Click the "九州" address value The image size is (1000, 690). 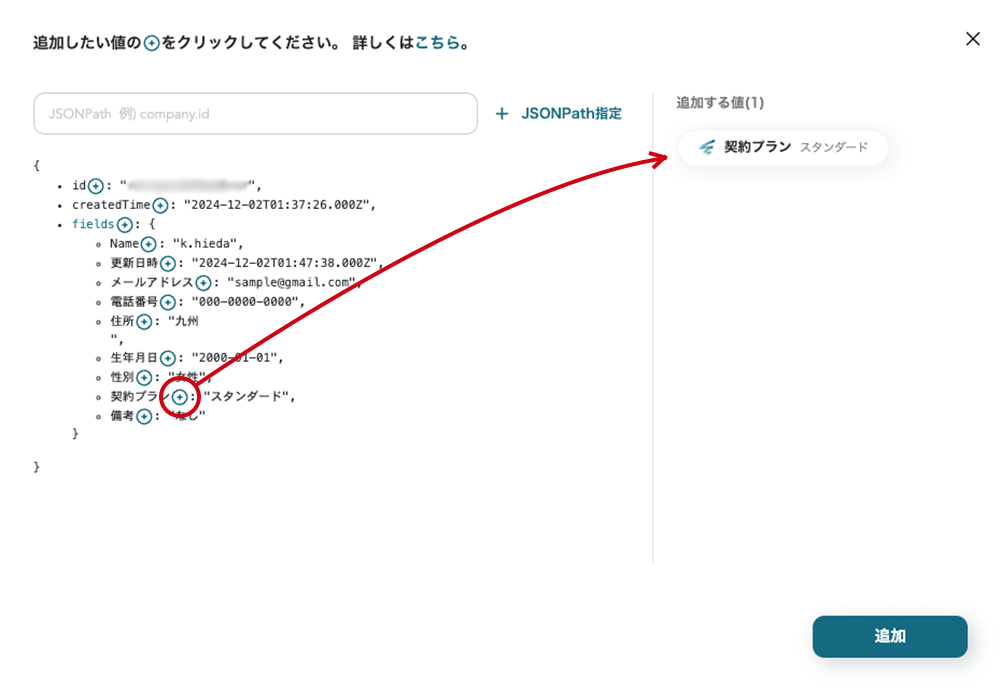click(183, 321)
